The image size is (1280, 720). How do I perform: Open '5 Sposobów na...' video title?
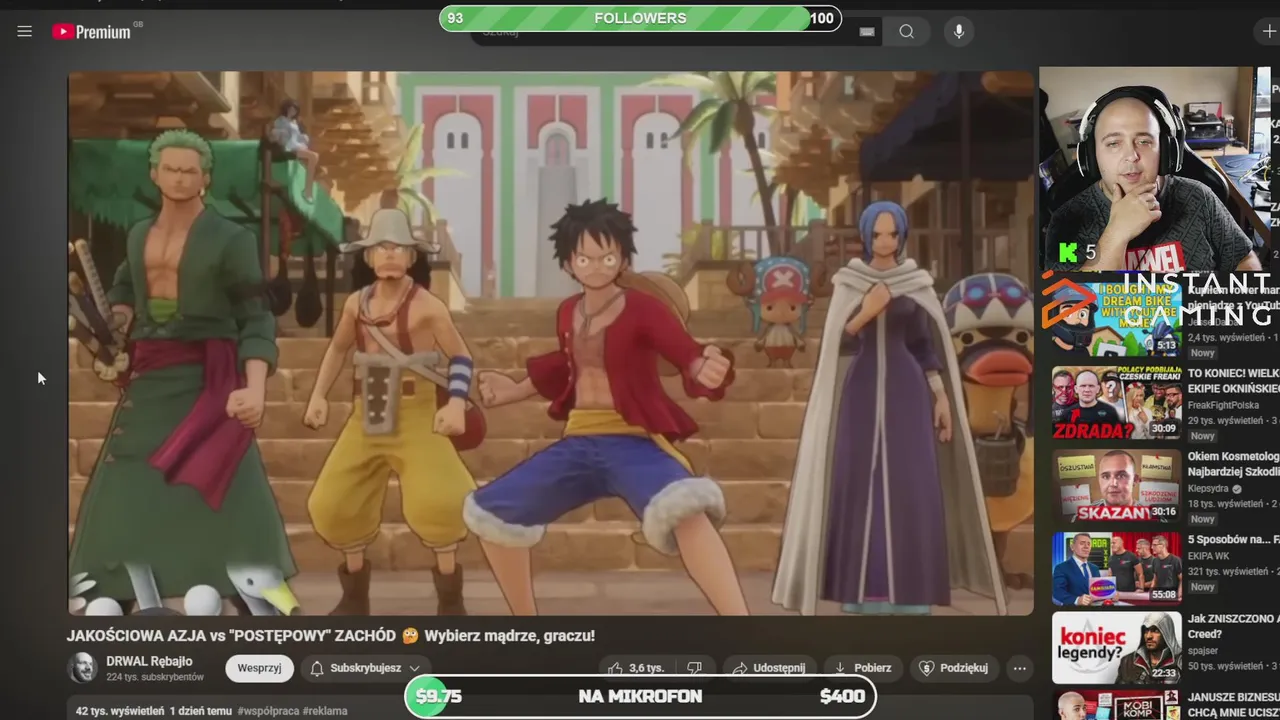[x=1233, y=540]
